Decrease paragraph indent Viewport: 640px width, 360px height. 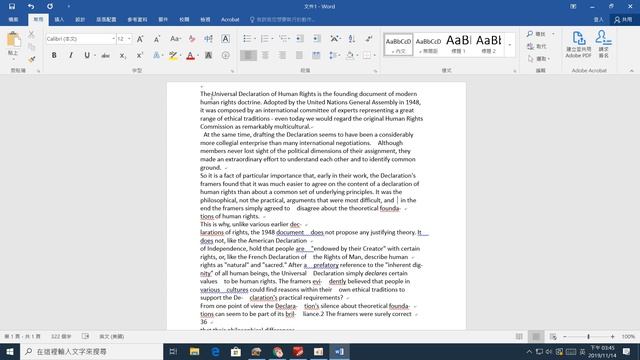300,39
